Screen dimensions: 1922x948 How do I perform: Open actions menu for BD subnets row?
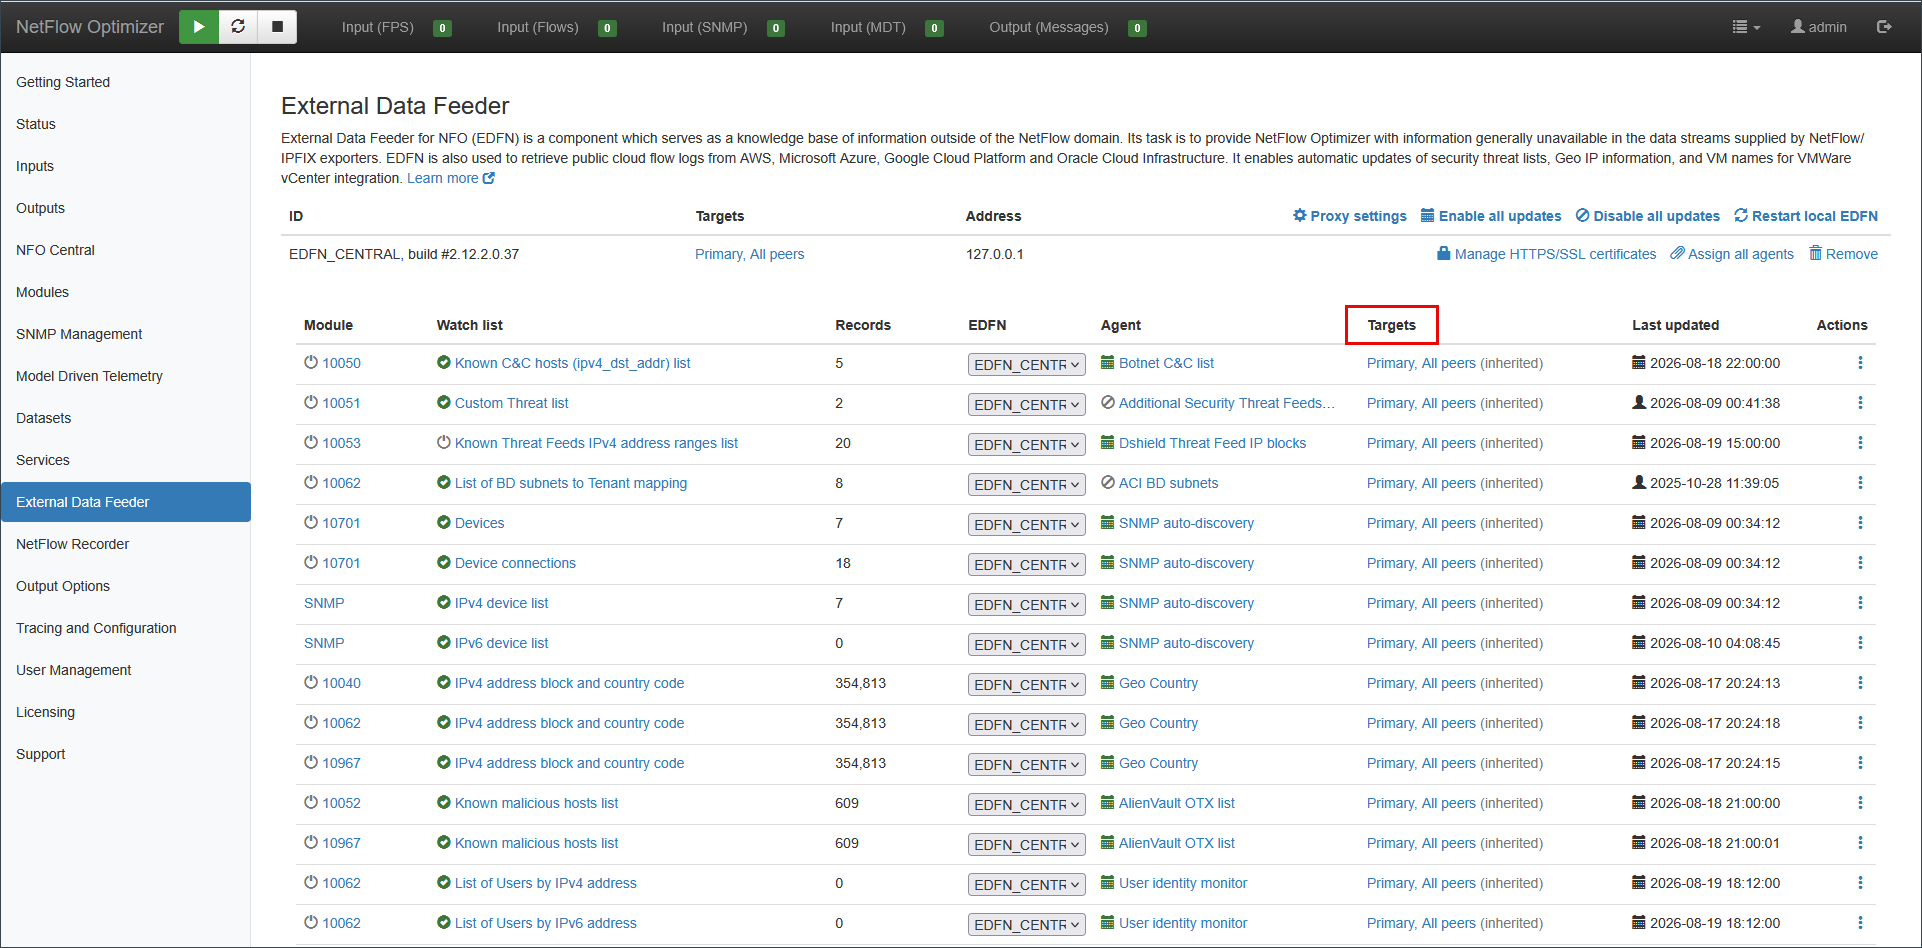1860,483
